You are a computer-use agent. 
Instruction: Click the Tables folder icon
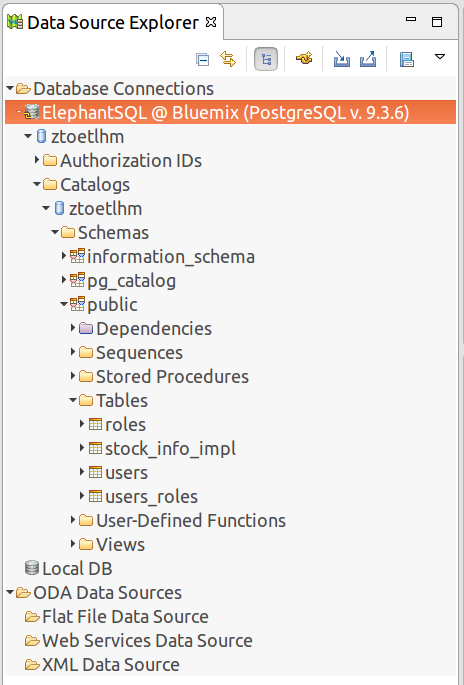click(86, 400)
